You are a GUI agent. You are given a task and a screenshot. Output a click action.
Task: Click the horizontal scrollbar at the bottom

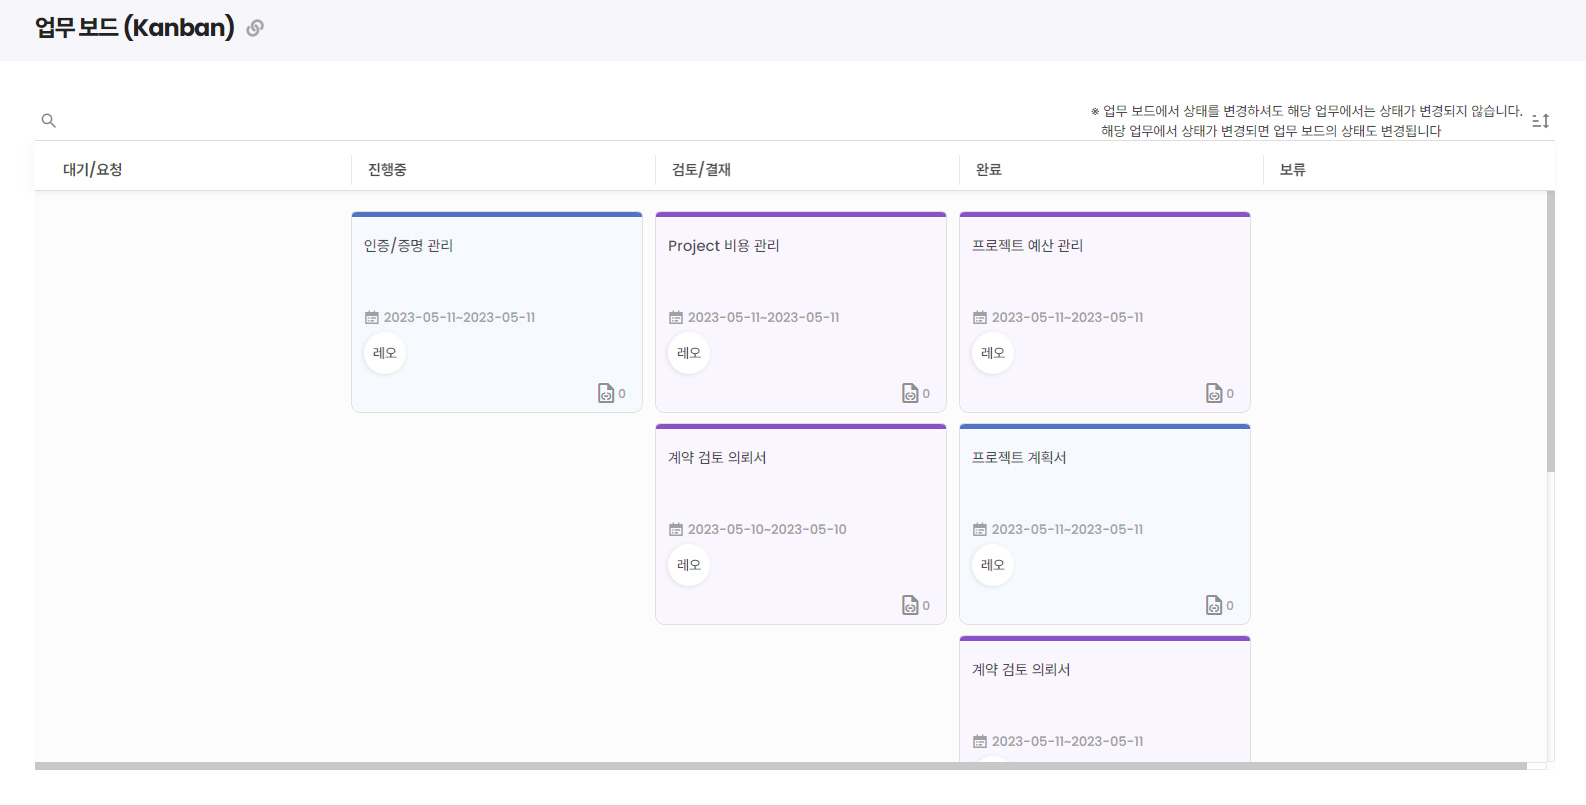pyautogui.click(x=780, y=766)
